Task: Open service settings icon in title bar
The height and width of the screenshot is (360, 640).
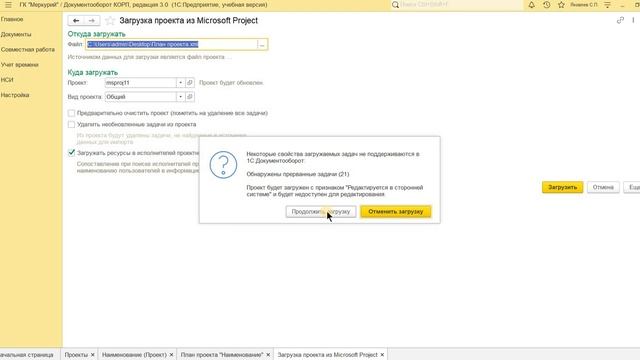Action: [x=607, y=5]
